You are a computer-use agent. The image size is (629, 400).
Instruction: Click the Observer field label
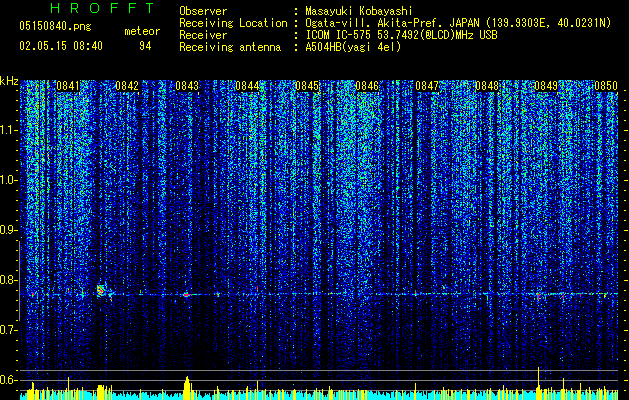[203, 11]
